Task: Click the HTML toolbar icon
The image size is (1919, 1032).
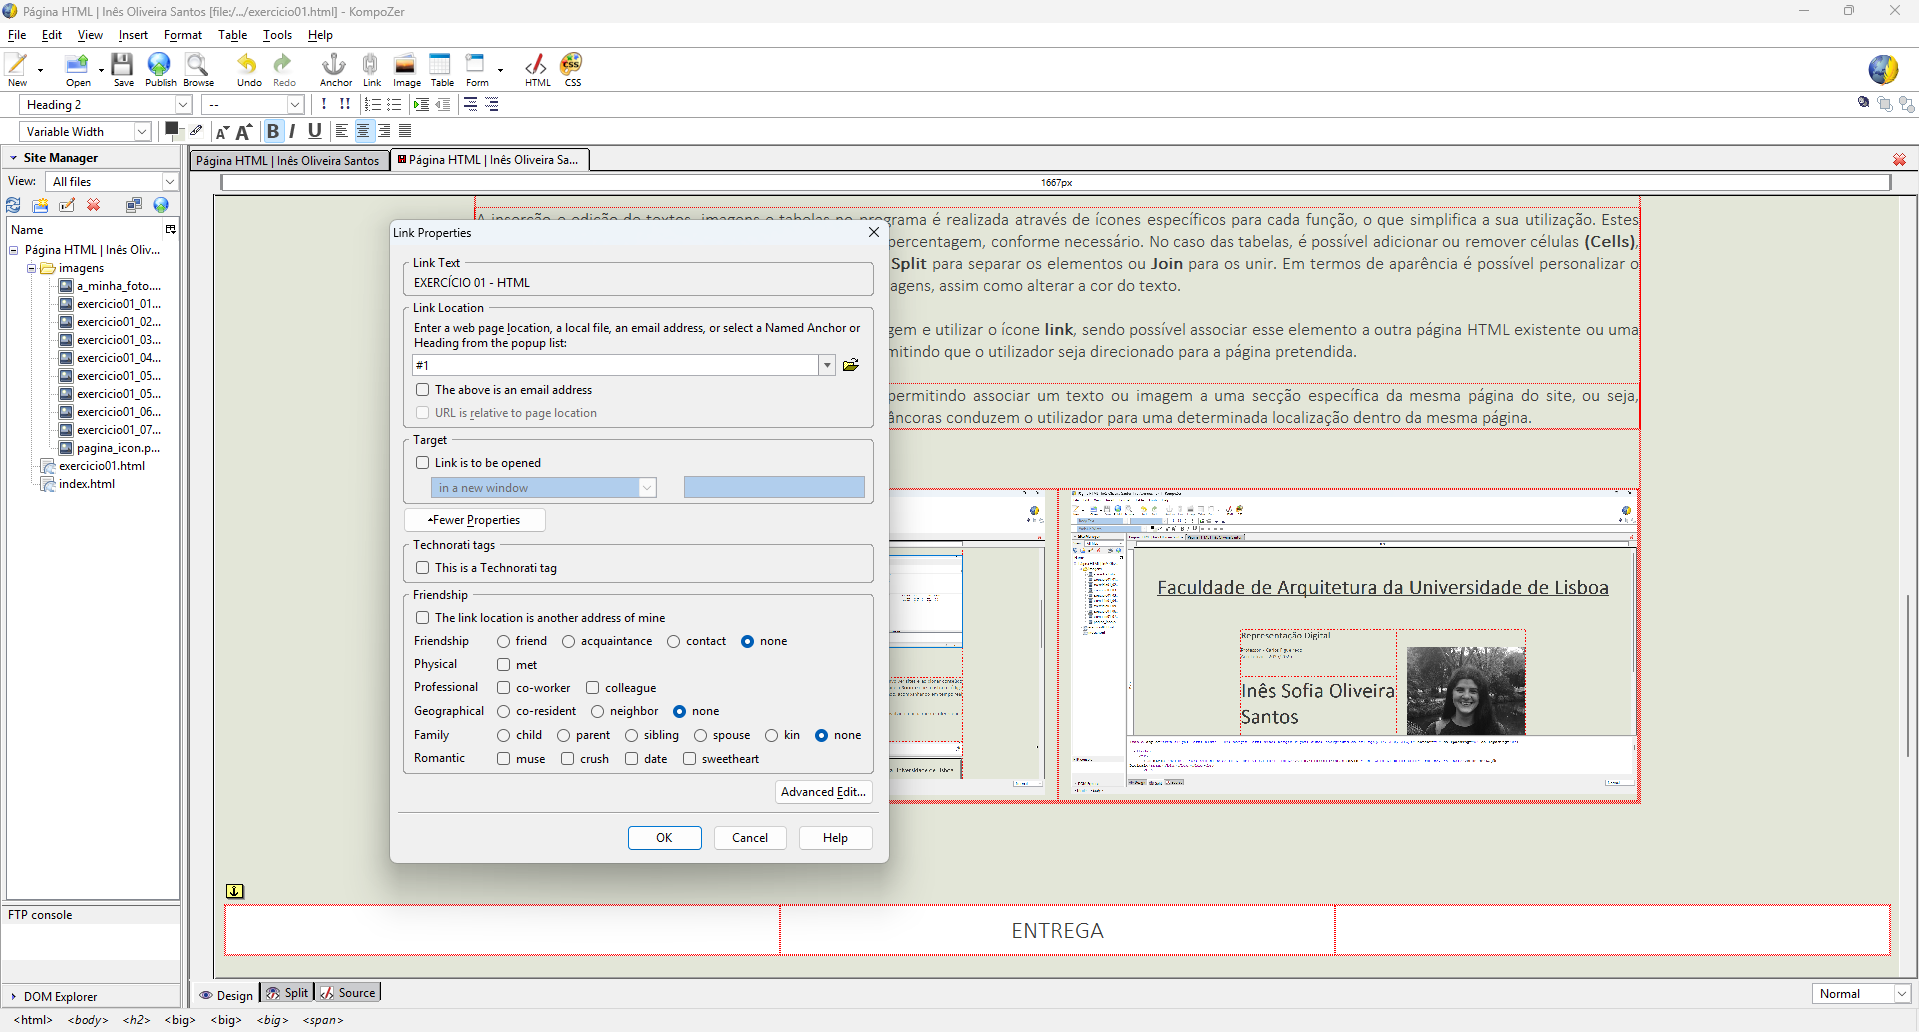Action: coord(537,67)
